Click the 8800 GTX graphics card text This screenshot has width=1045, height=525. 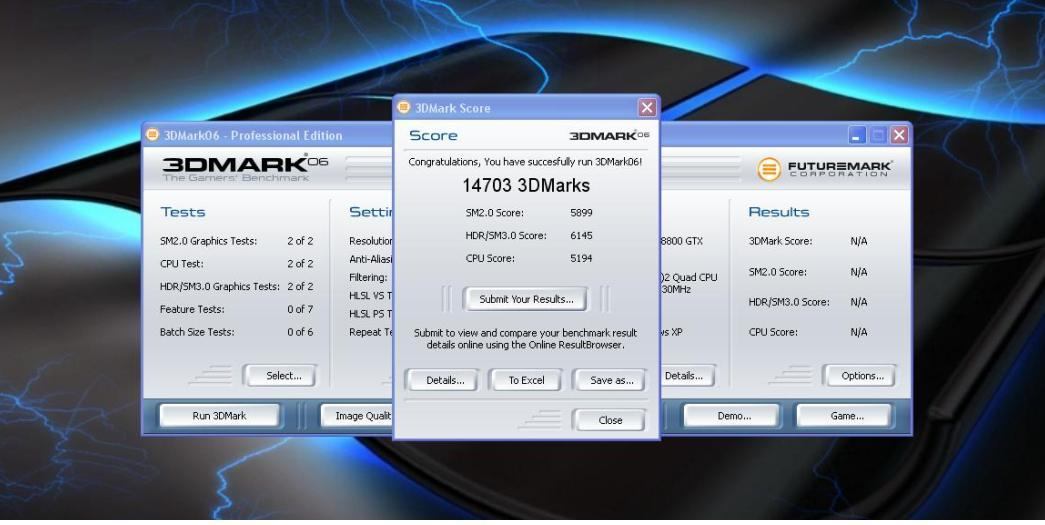click(x=682, y=241)
